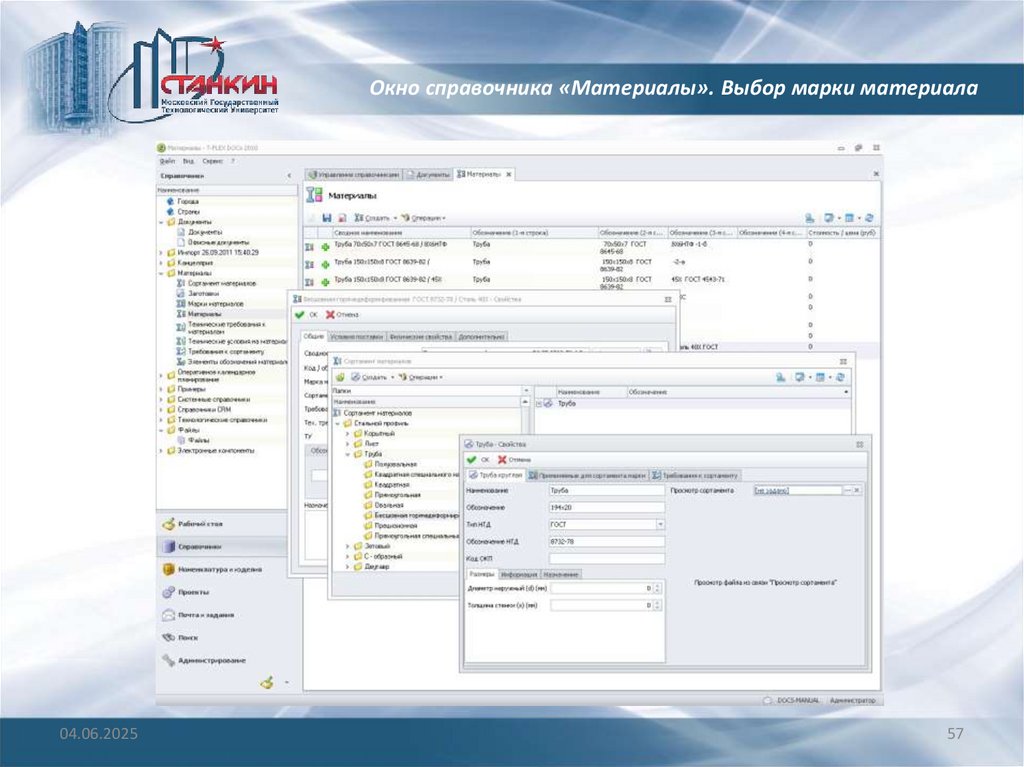Open the Сервис menu
The image size is (1024, 767).
coord(213,161)
